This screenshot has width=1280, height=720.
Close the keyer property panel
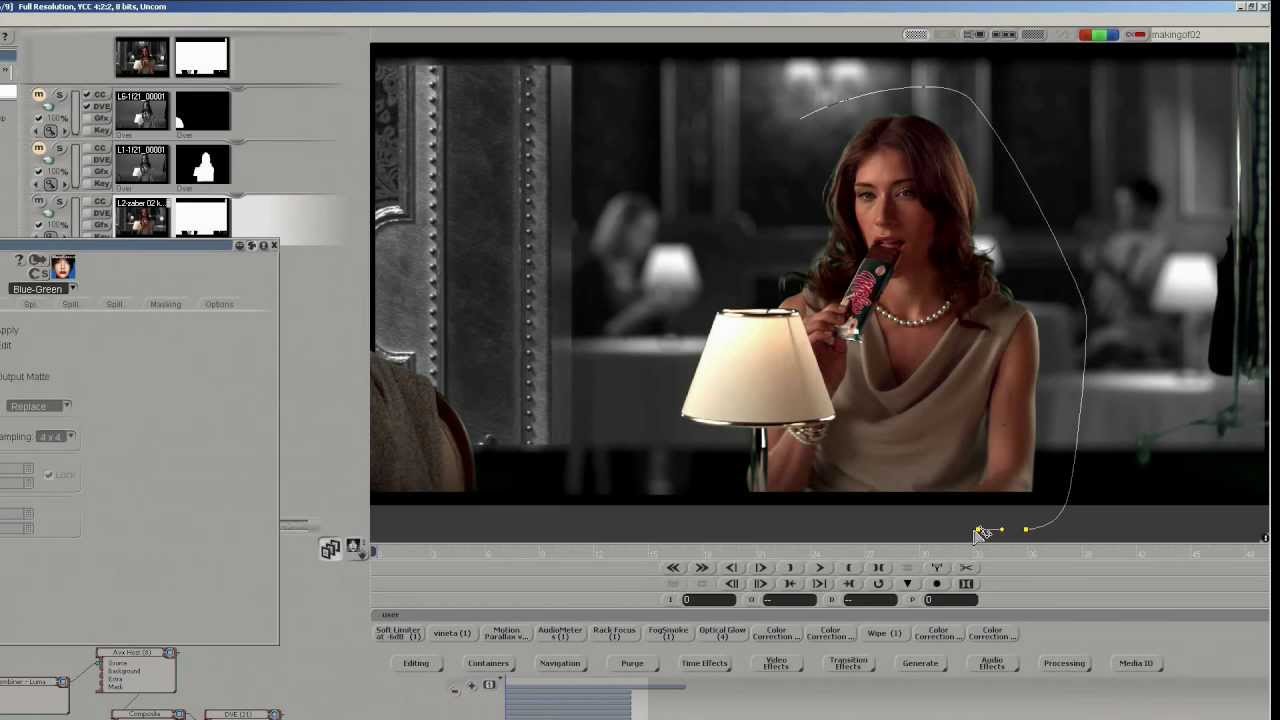(274, 245)
